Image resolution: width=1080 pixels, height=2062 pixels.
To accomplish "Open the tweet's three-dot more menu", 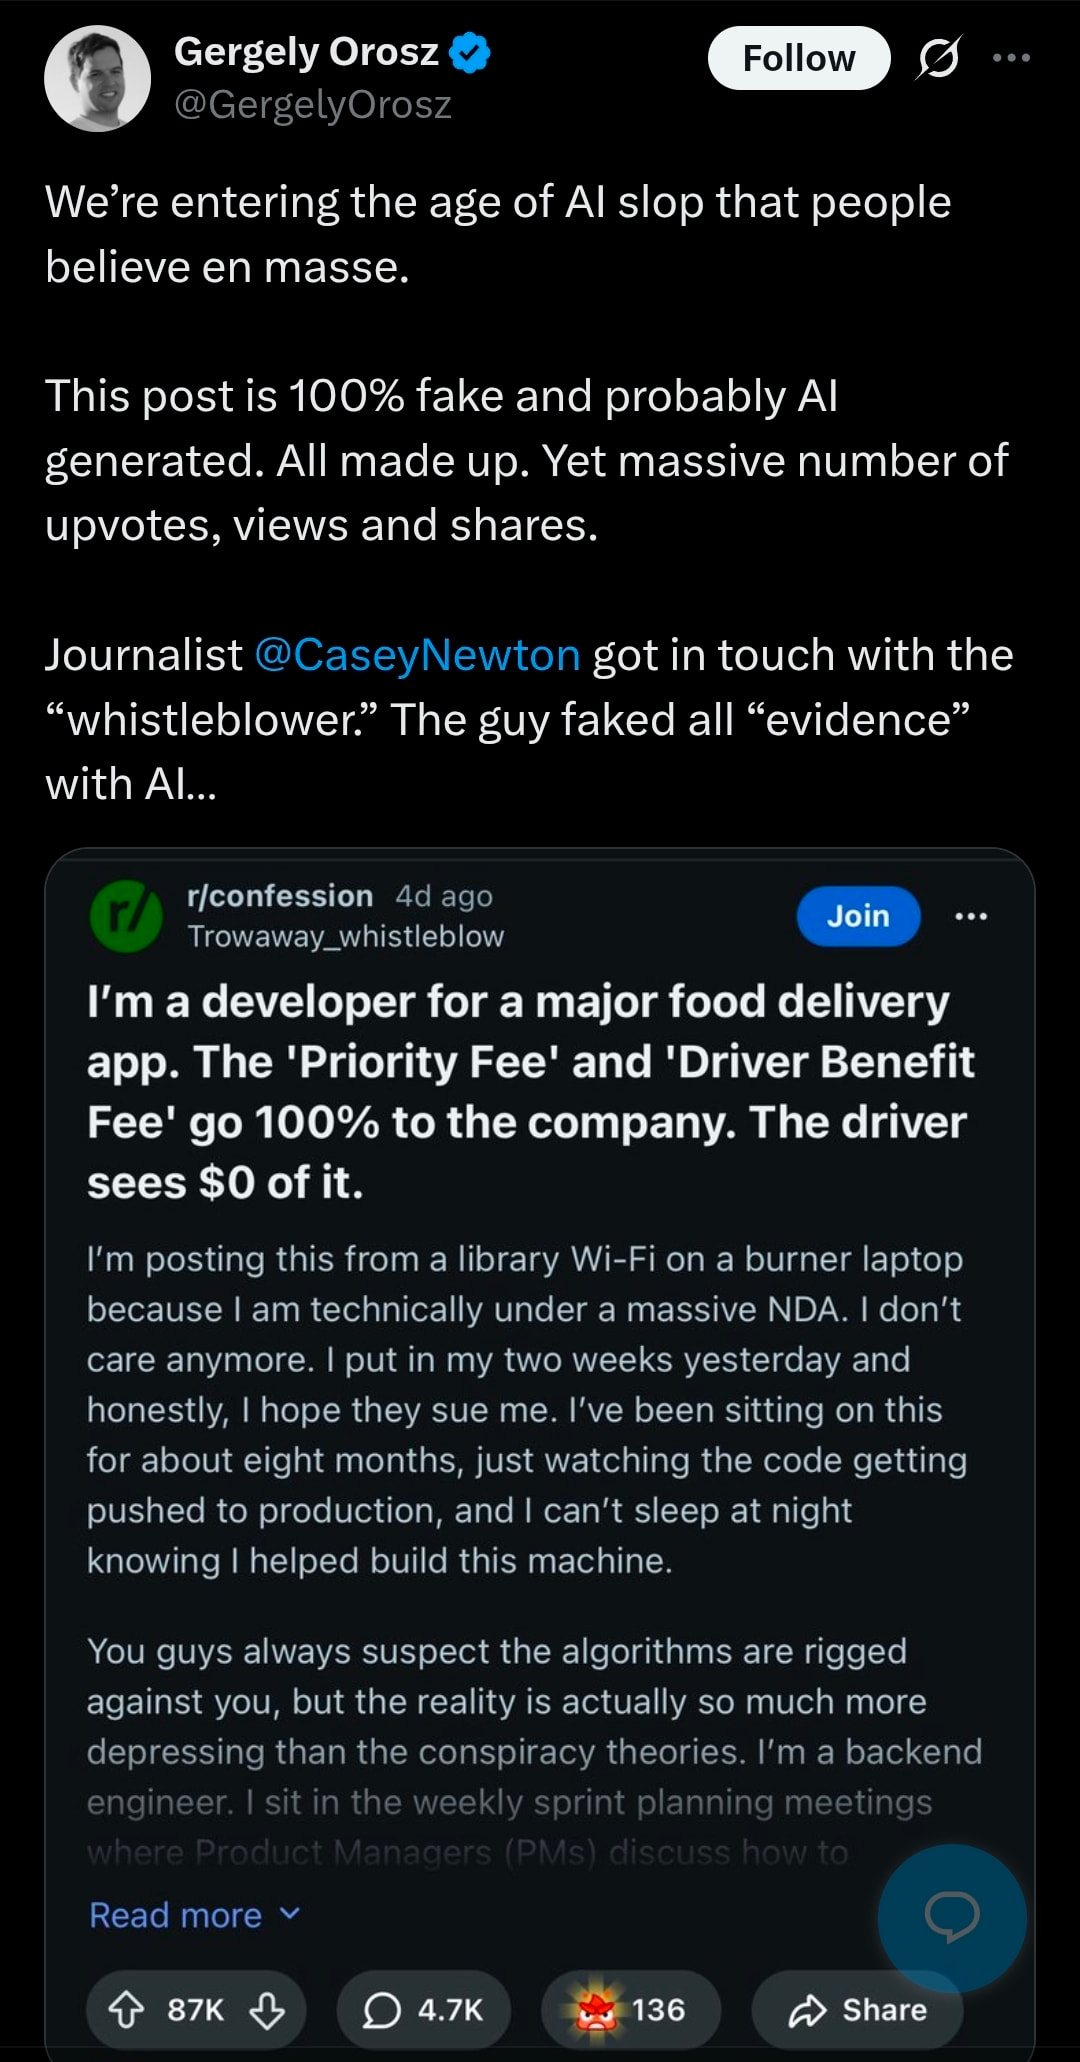I will point(1011,58).
